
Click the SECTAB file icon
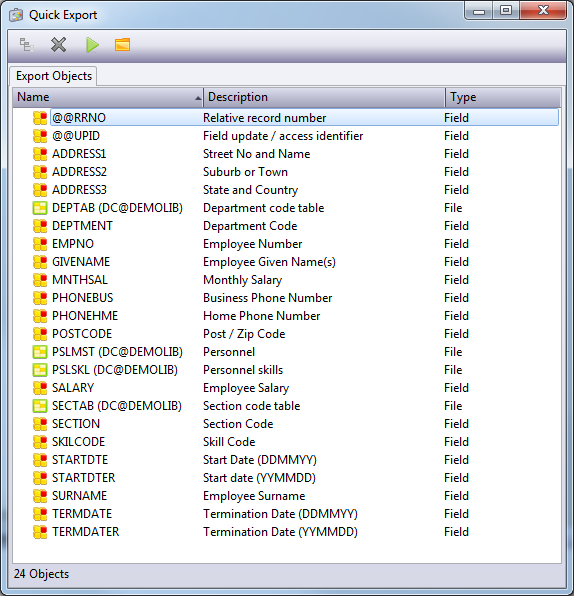(40, 406)
